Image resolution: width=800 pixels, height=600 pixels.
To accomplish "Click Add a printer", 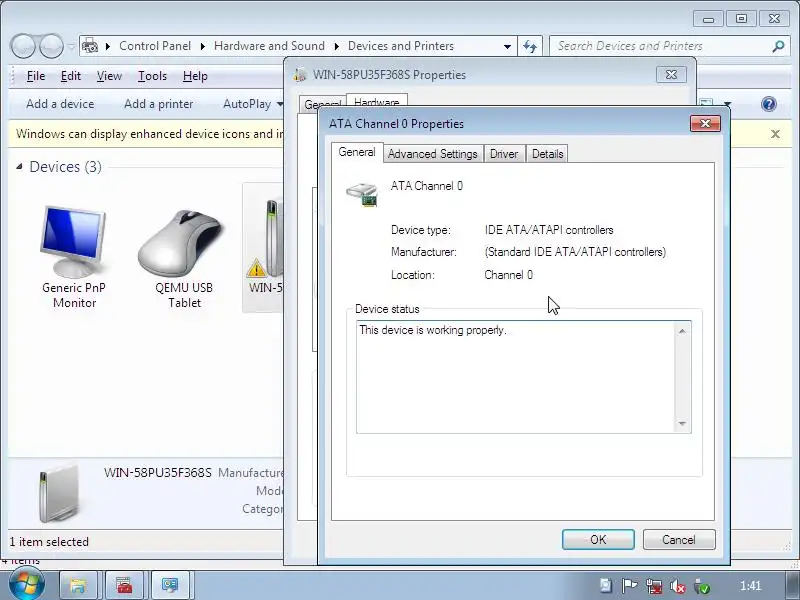I will point(159,104).
